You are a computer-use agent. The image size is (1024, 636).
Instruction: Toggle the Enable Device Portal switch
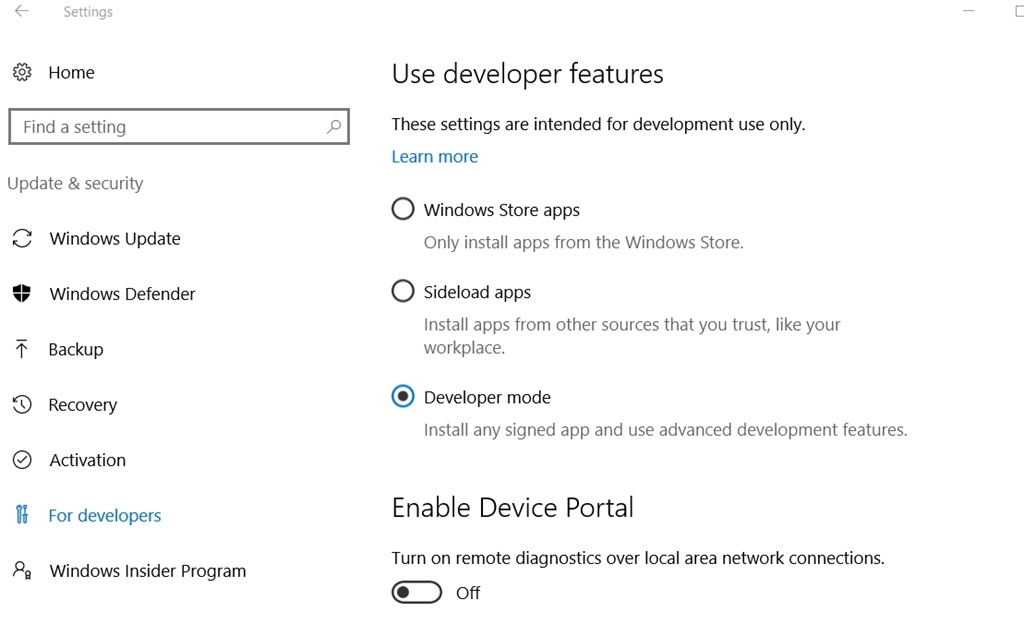[417, 593]
